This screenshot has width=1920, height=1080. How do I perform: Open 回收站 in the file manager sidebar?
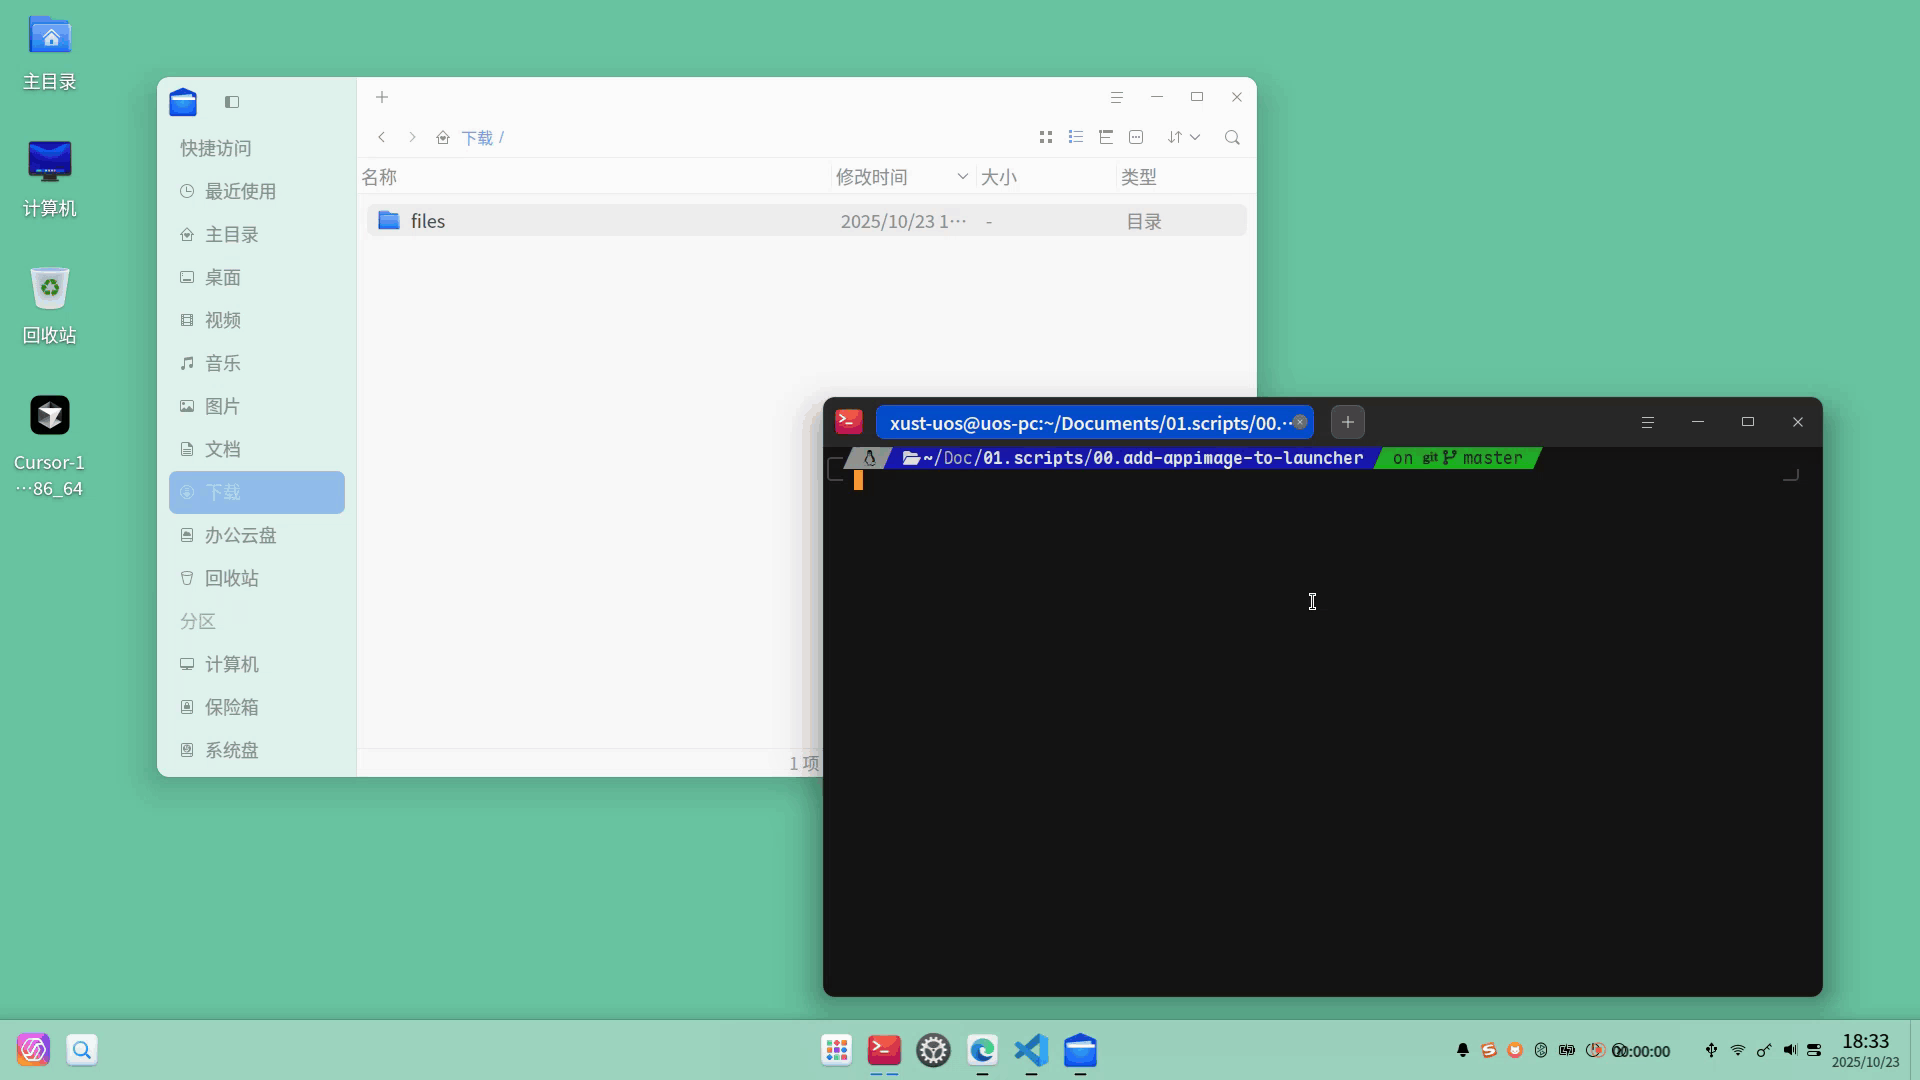[x=257, y=578]
